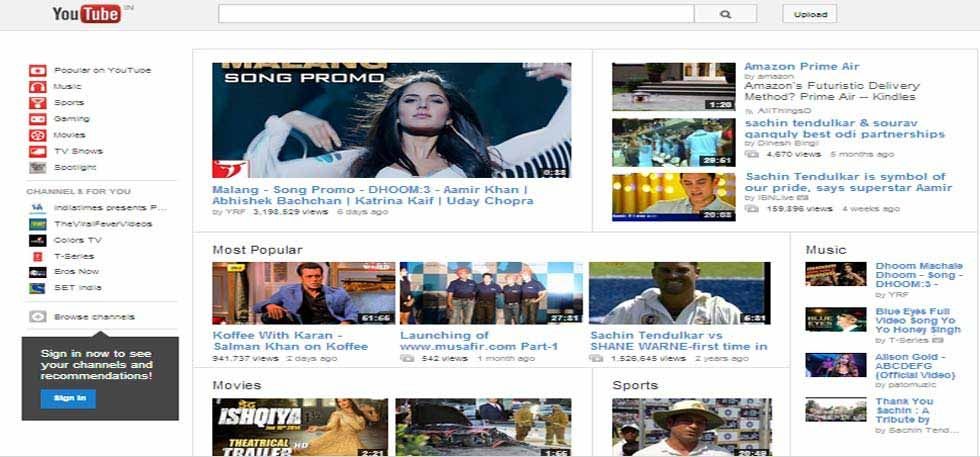This screenshot has height=457, width=980.
Task: Click the YouTube logo
Action: click(x=86, y=13)
